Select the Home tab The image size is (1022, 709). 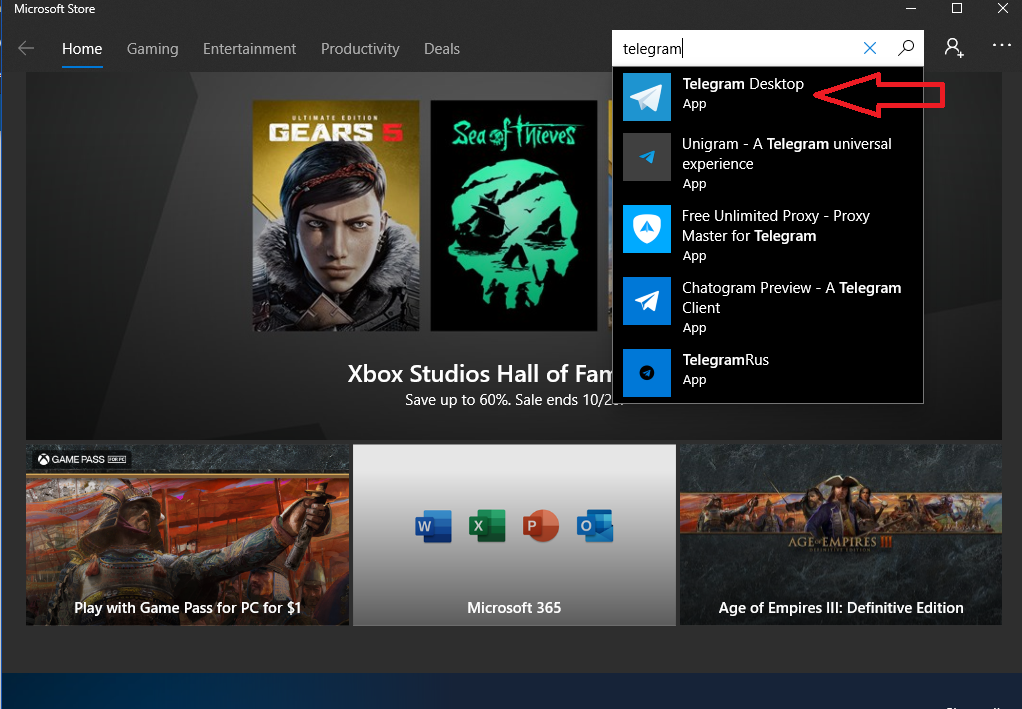(82, 48)
